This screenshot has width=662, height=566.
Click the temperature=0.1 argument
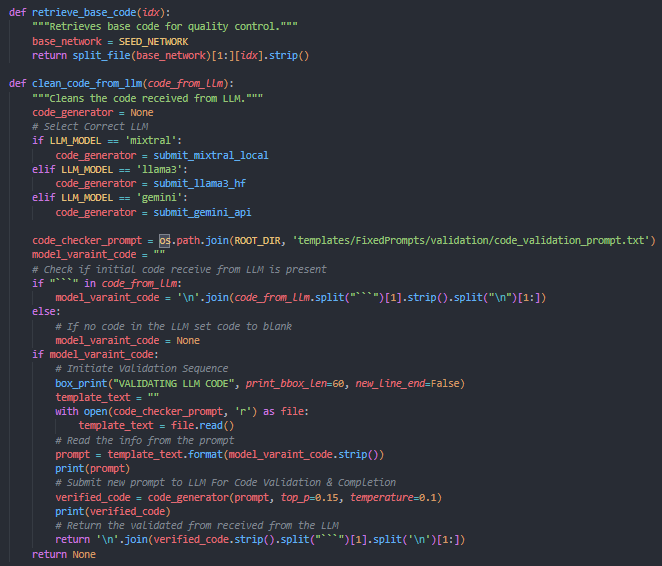click(393, 497)
